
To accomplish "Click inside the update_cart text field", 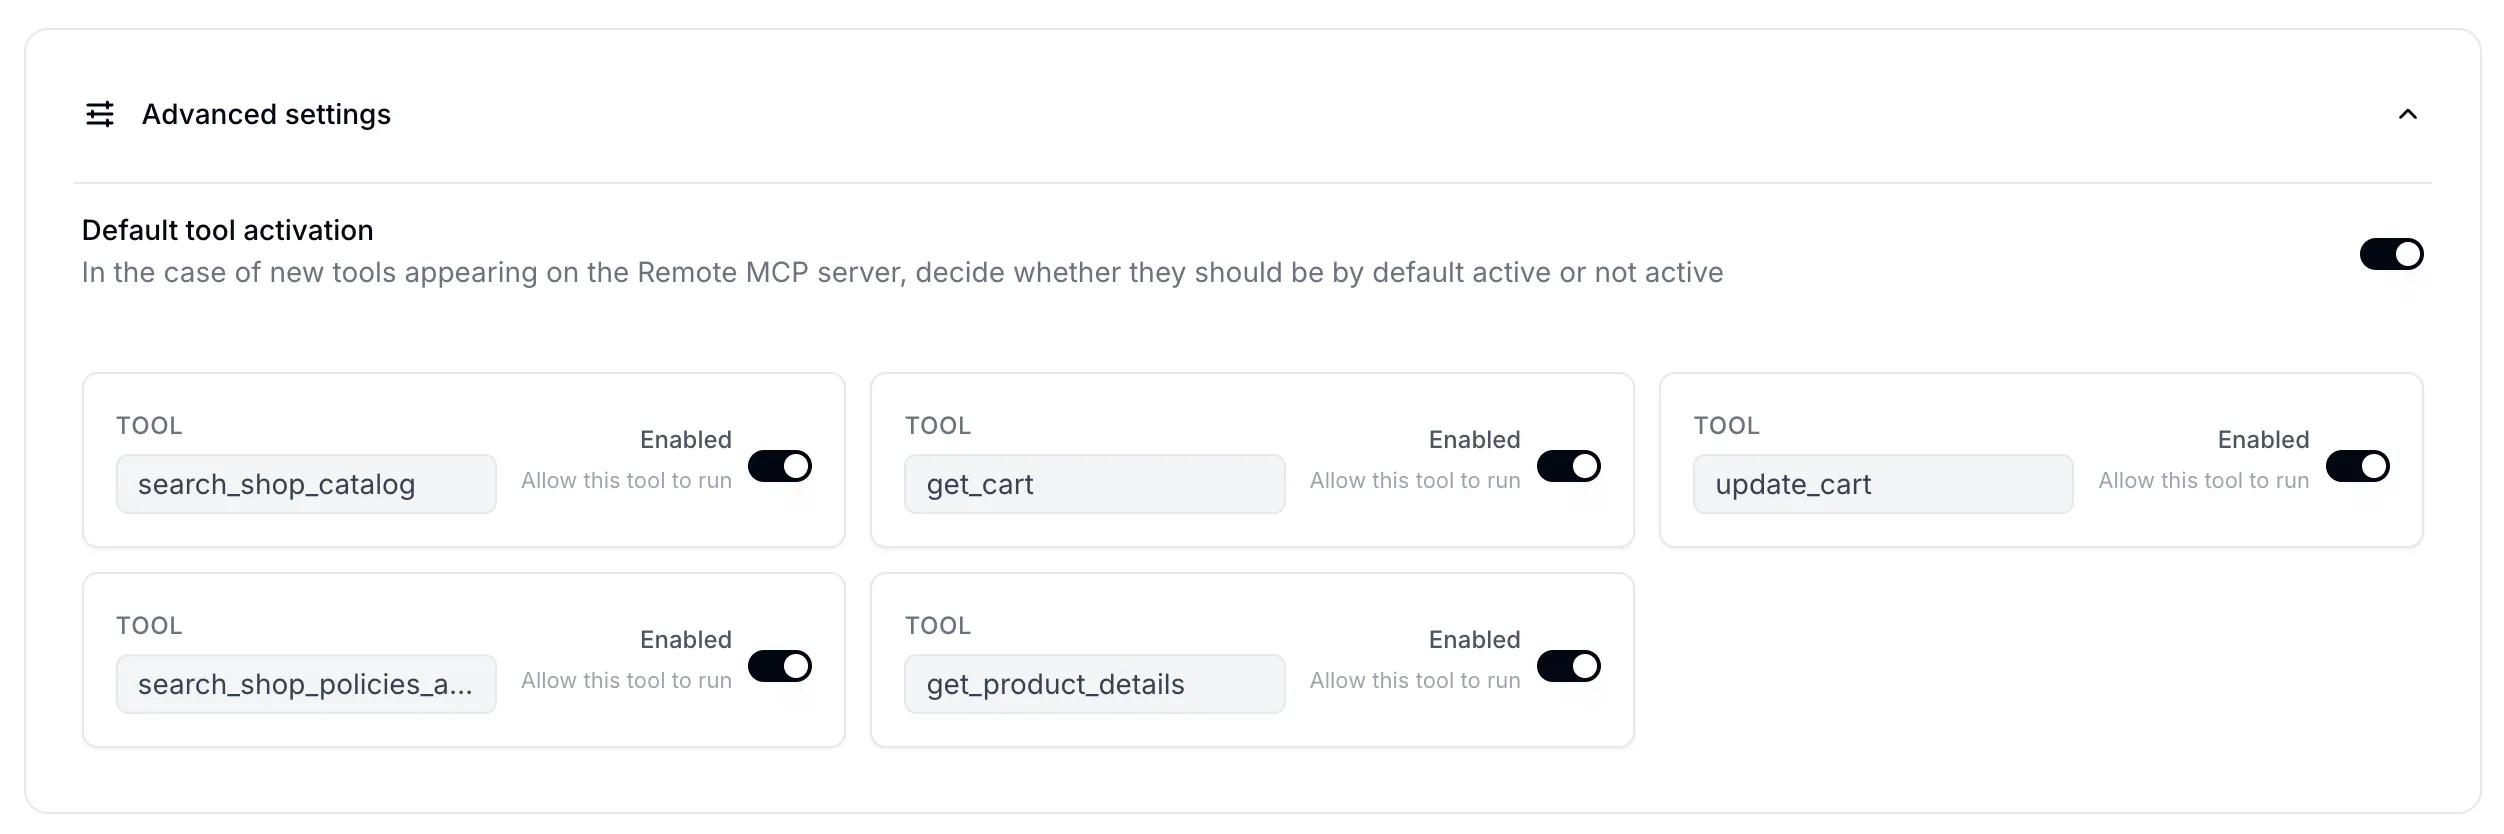I will pyautogui.click(x=1883, y=484).
